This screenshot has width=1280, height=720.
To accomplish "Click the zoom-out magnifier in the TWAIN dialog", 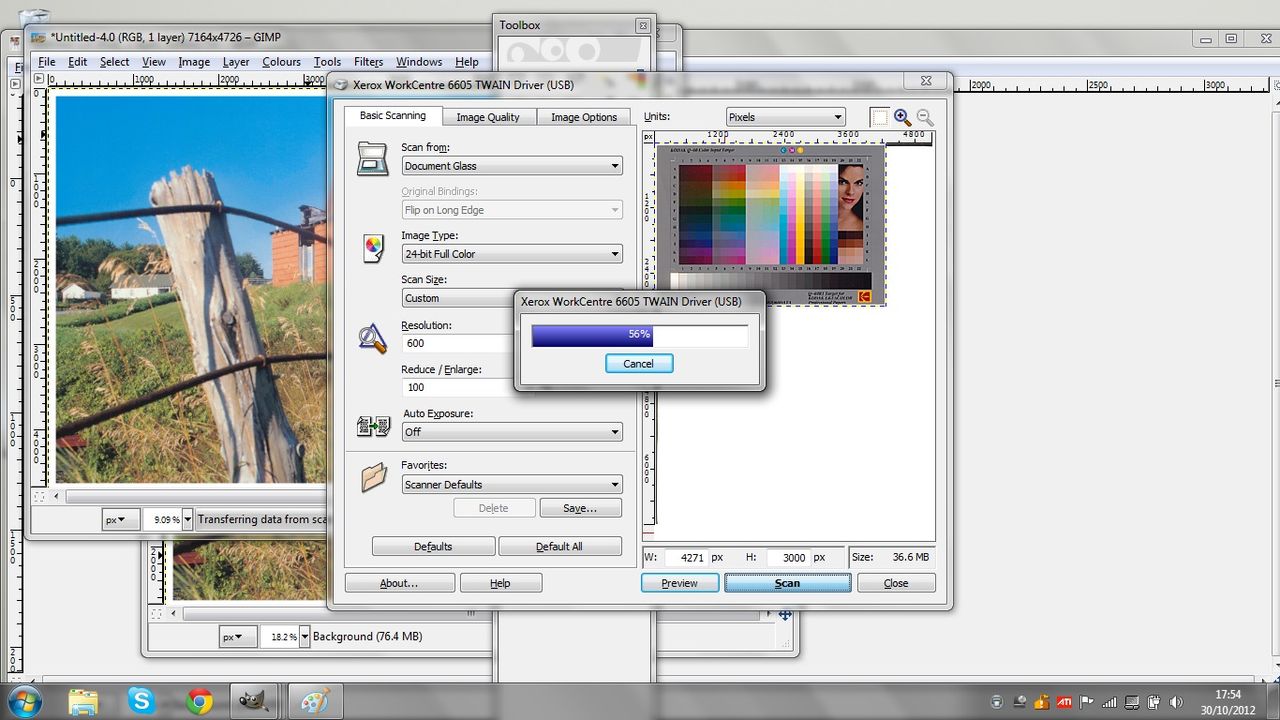I will click(925, 117).
